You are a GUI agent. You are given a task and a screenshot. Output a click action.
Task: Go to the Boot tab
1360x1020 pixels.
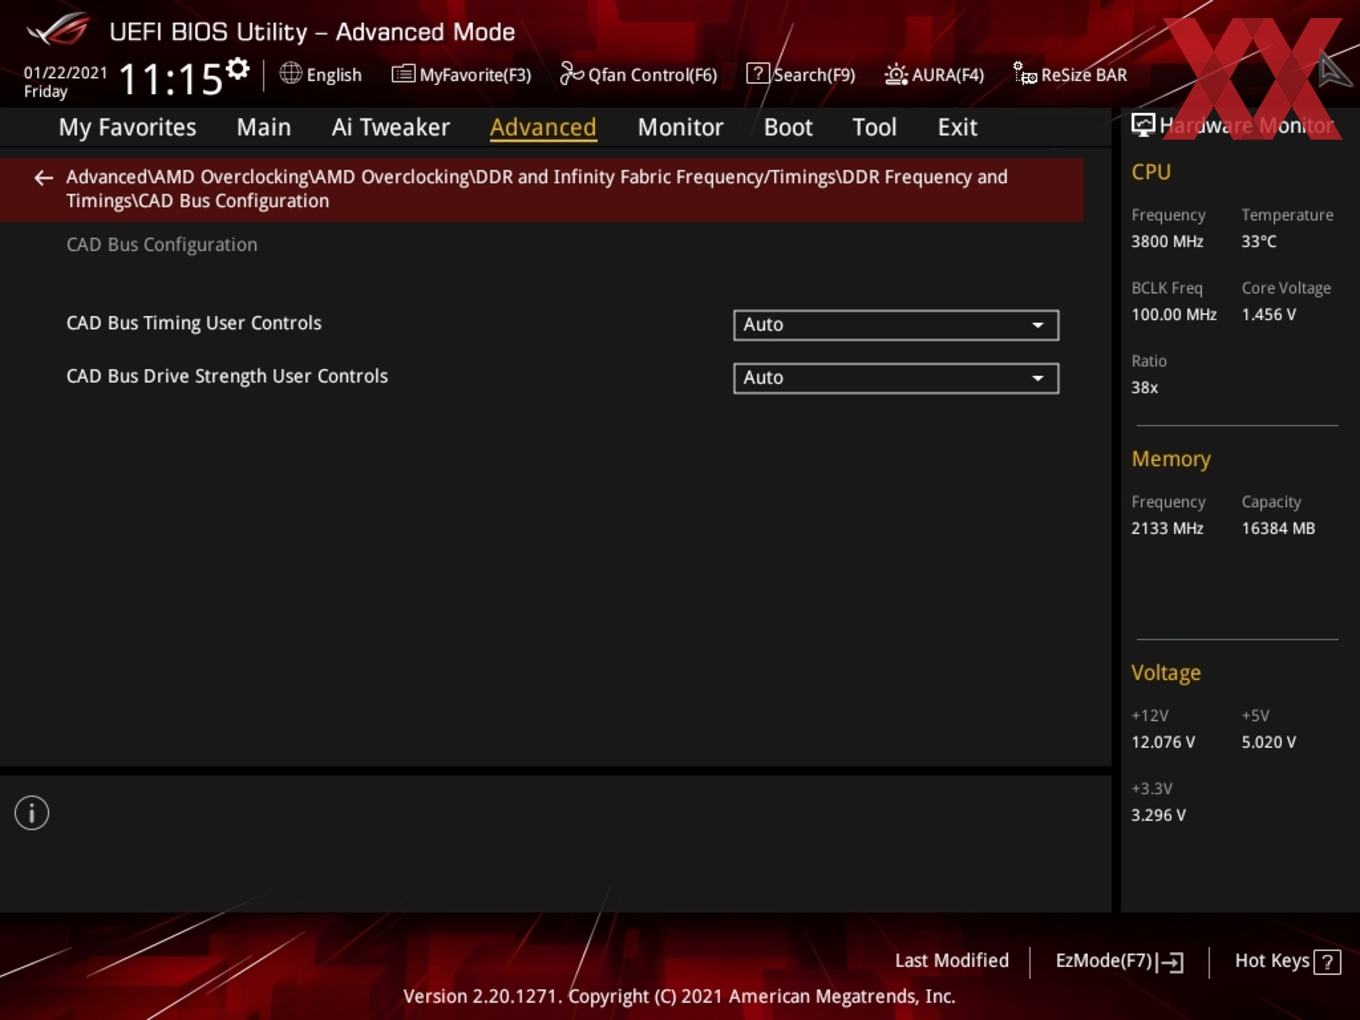788,127
